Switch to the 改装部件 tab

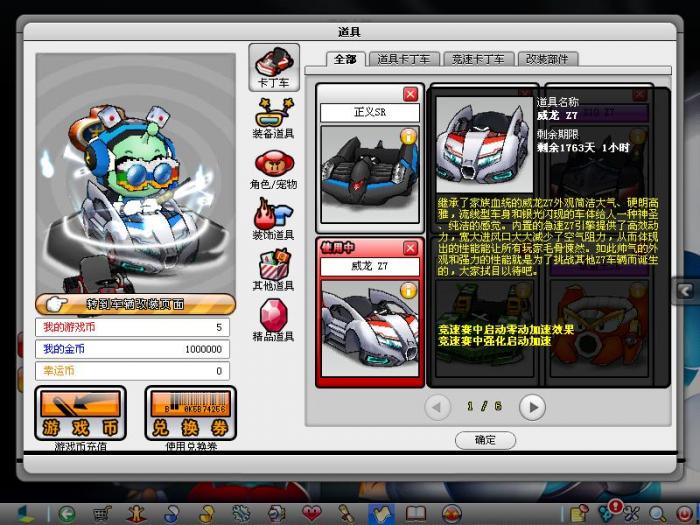pos(547,59)
